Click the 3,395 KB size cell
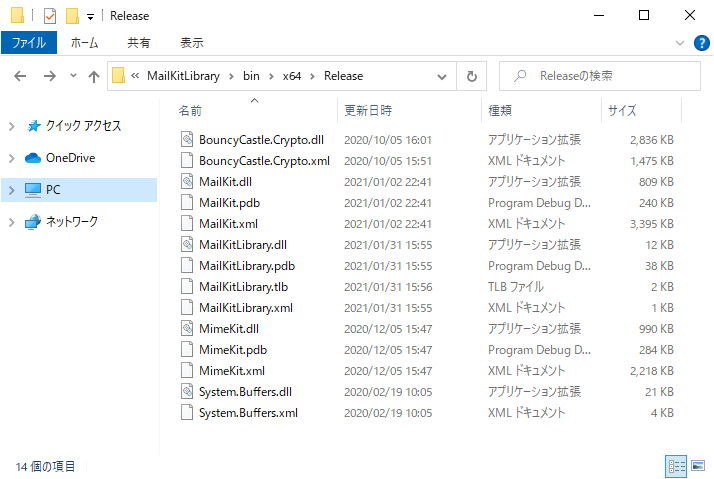The width and height of the screenshot is (714, 479). (x=651, y=224)
